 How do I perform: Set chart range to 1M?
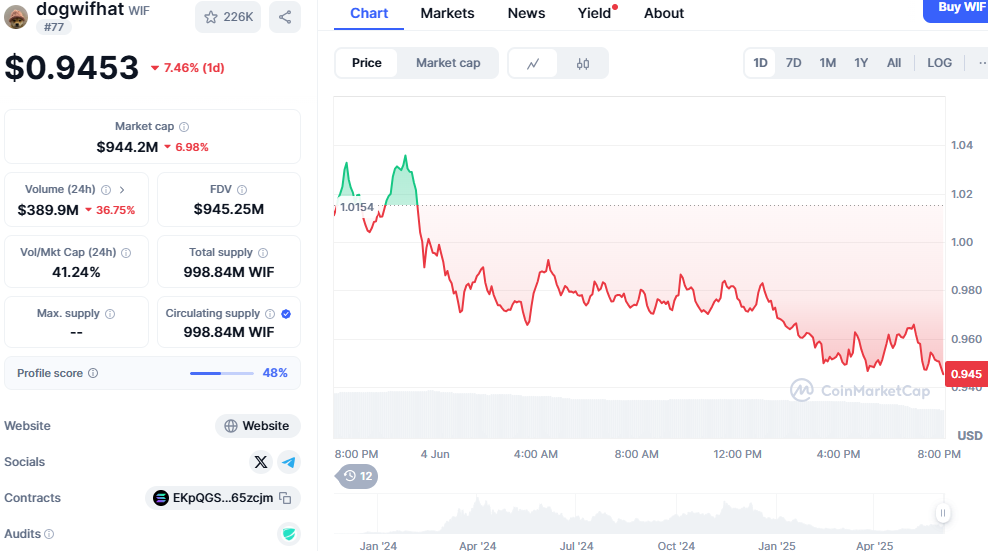827,63
